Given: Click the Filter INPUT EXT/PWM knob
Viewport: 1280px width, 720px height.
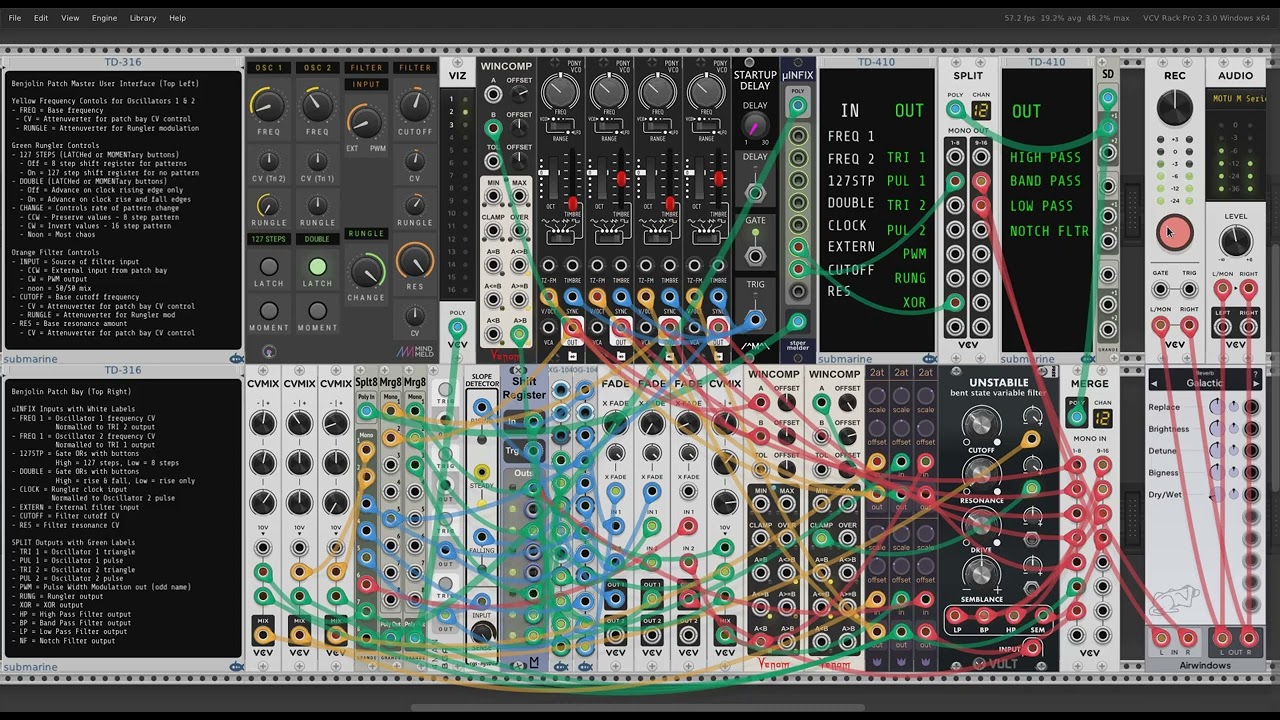Looking at the screenshot, I should tap(366, 121).
